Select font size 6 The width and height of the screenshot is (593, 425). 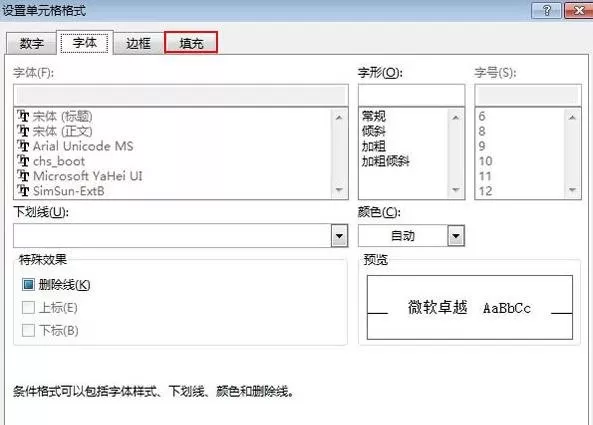(x=482, y=116)
